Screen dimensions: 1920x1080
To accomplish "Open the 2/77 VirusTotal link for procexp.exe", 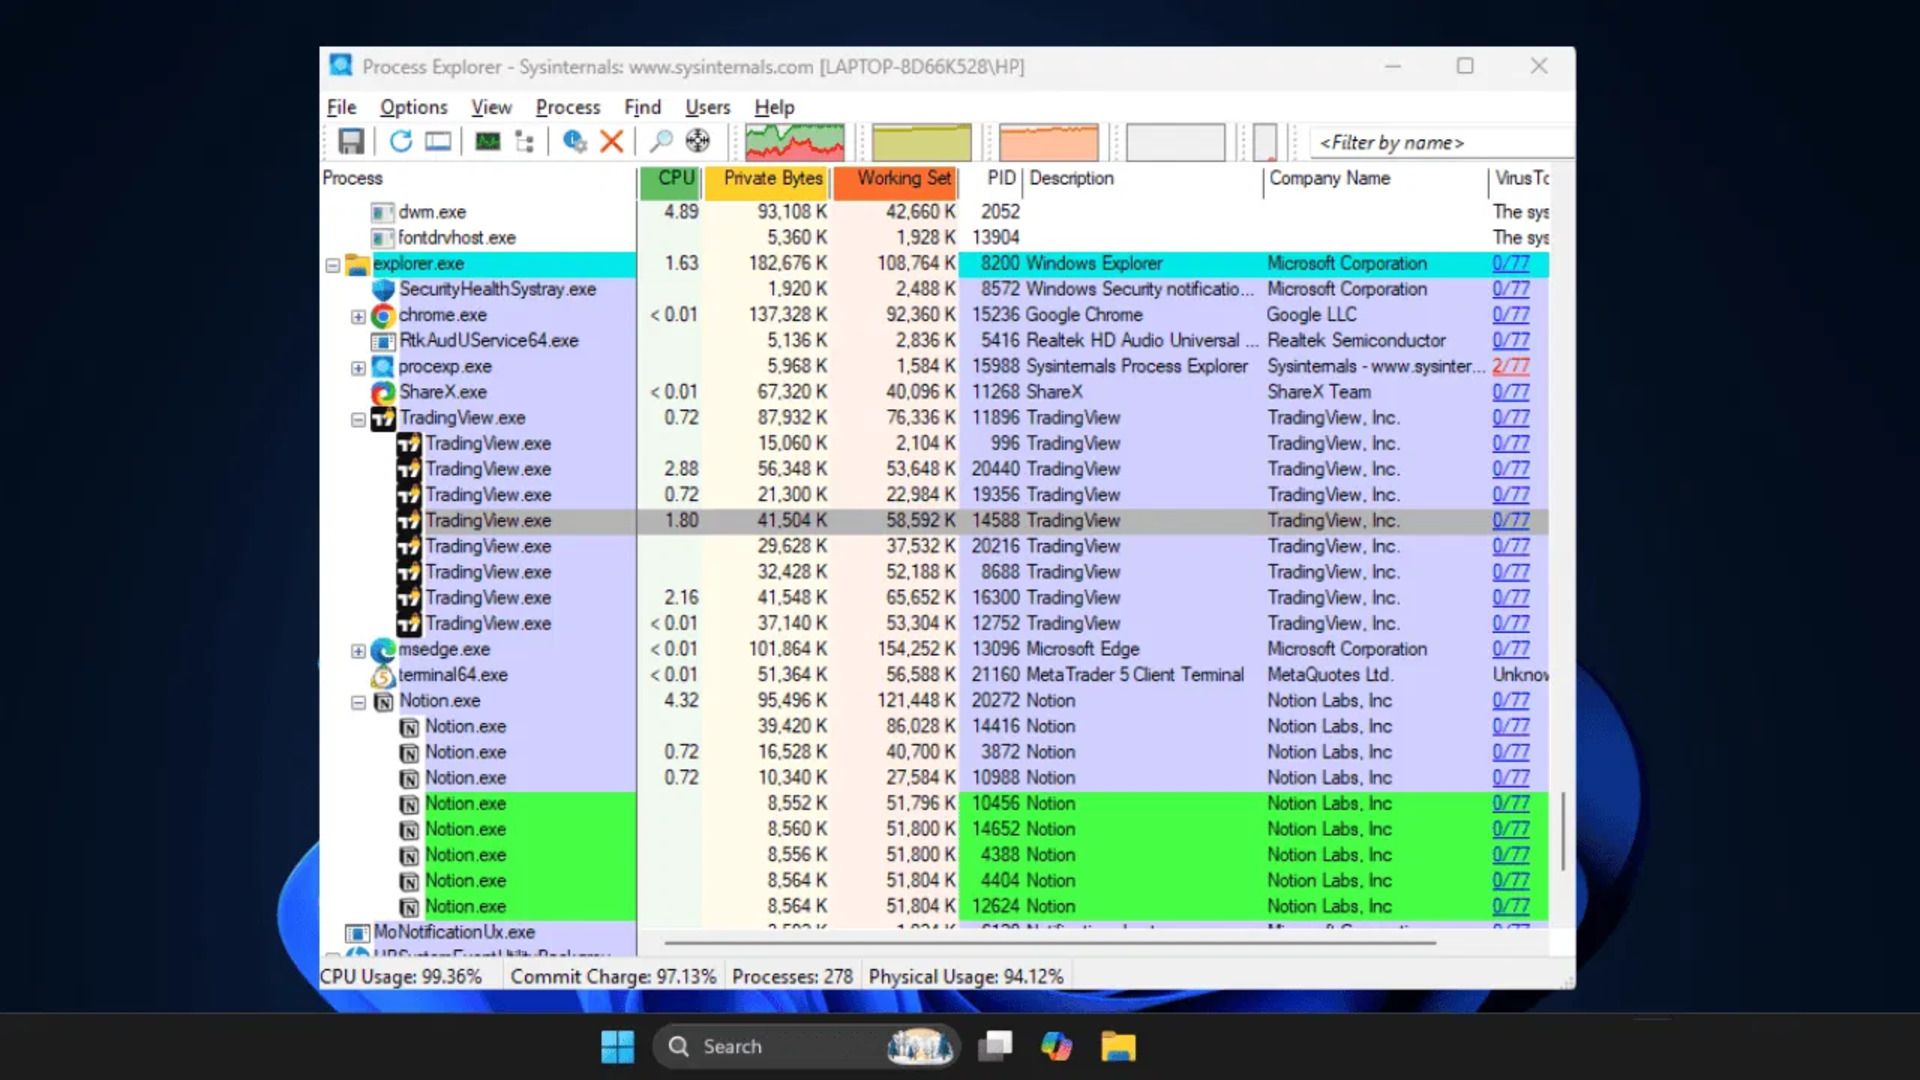I will pyautogui.click(x=1512, y=366).
